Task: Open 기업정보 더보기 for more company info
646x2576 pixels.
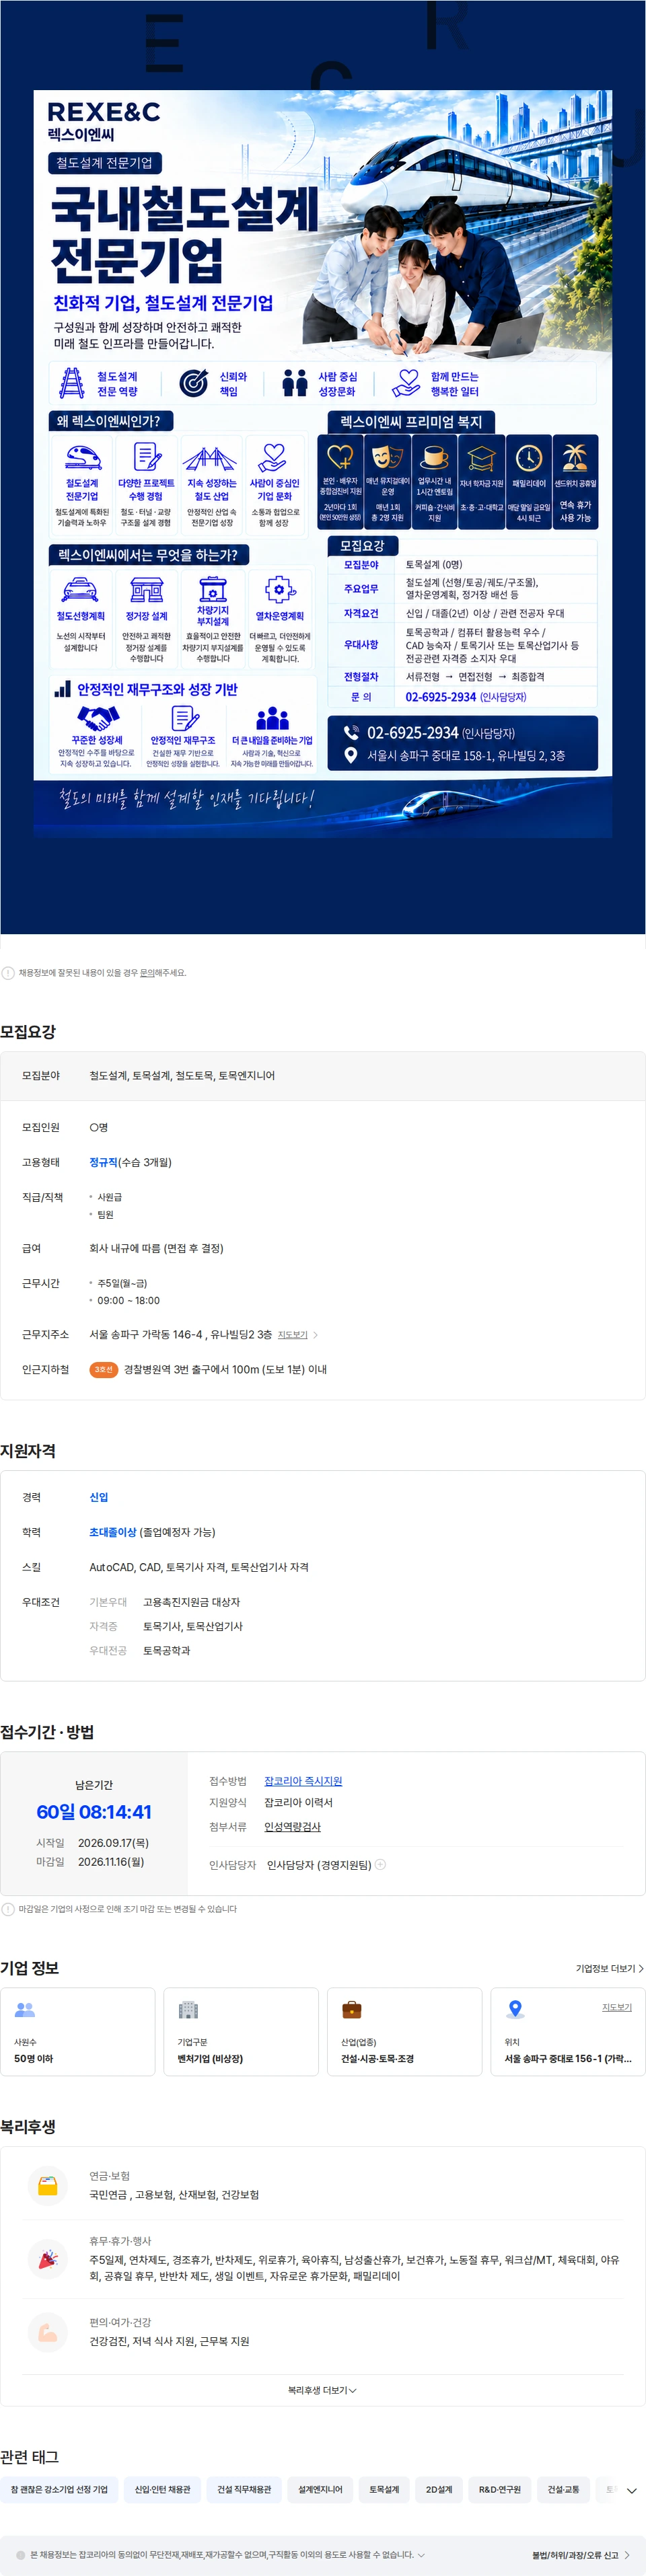Action: coord(609,1968)
